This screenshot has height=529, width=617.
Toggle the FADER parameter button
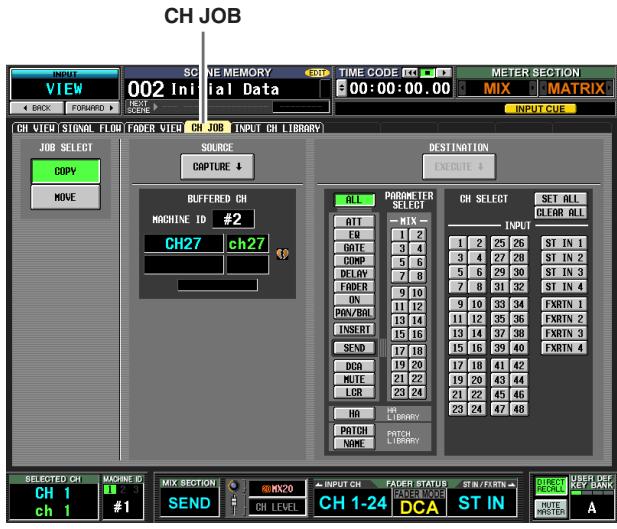click(354, 287)
